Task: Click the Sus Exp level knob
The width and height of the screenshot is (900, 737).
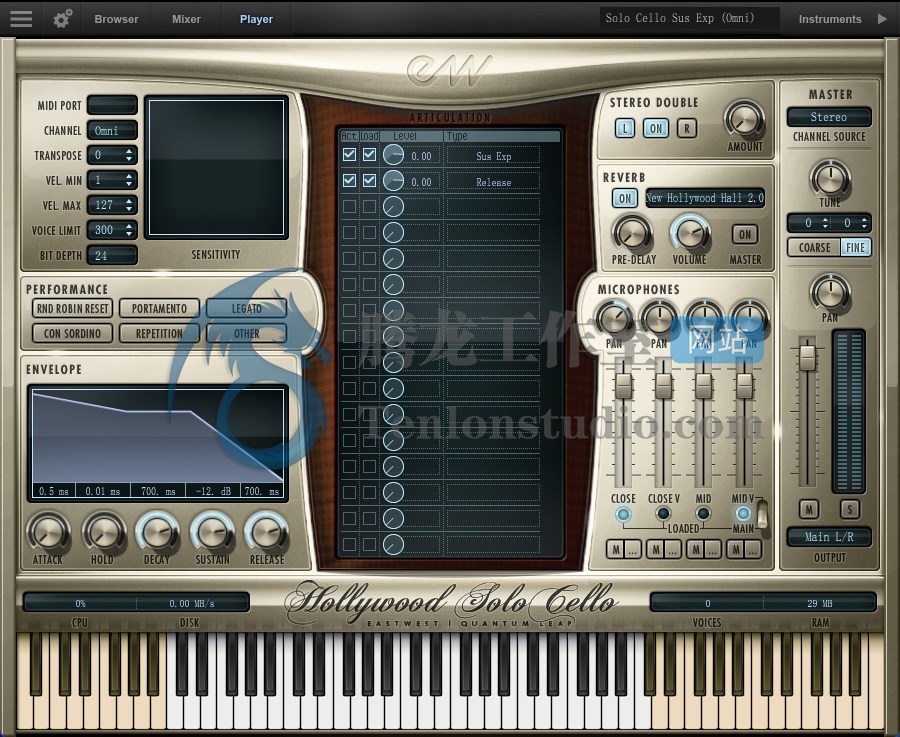Action: click(393, 155)
